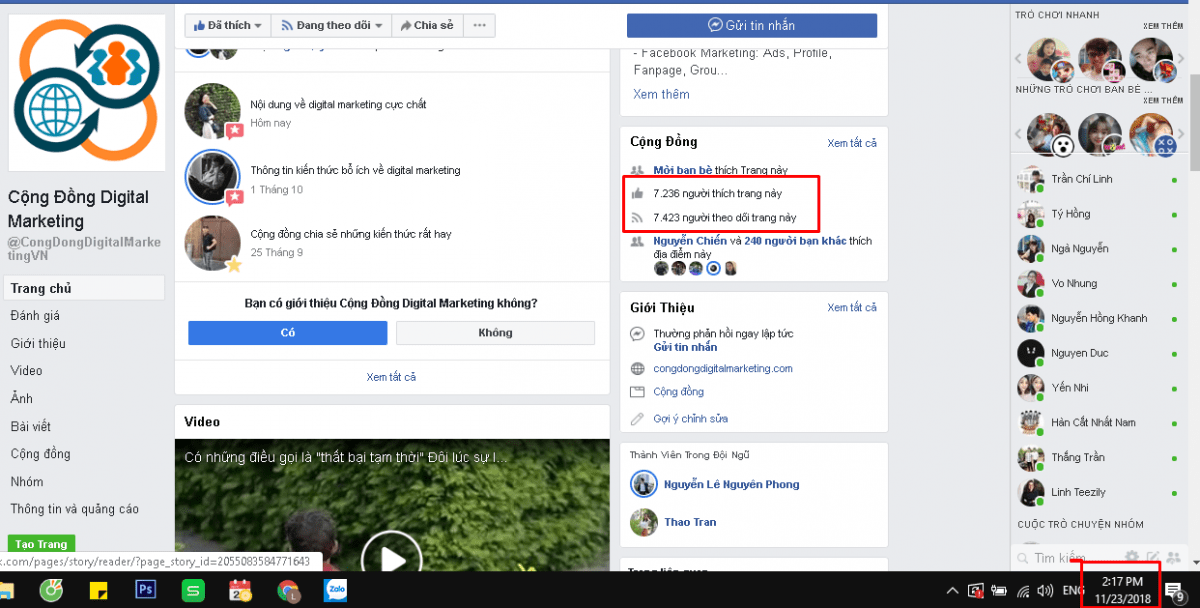Viewport: 1200px width, 608px height.
Task: Open the Chrome taskbar icon
Action: (x=287, y=590)
